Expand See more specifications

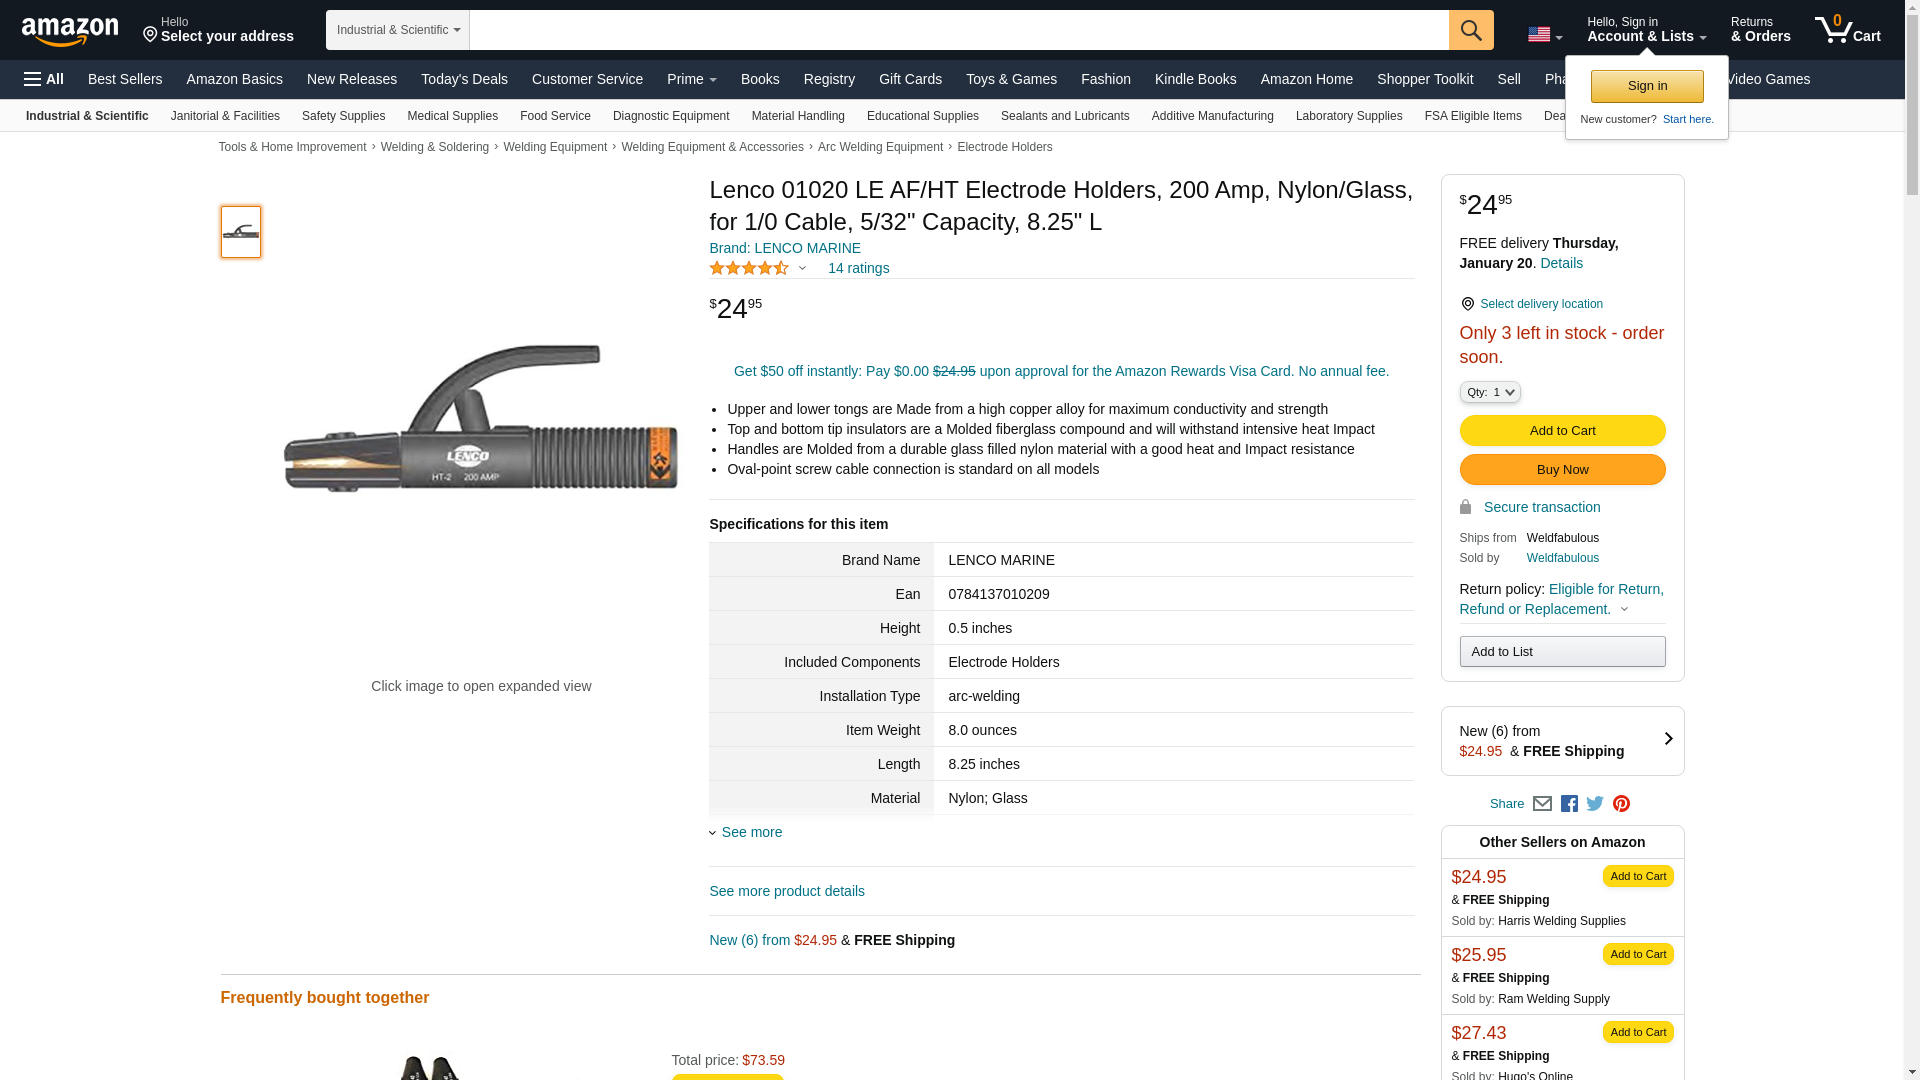(x=750, y=832)
